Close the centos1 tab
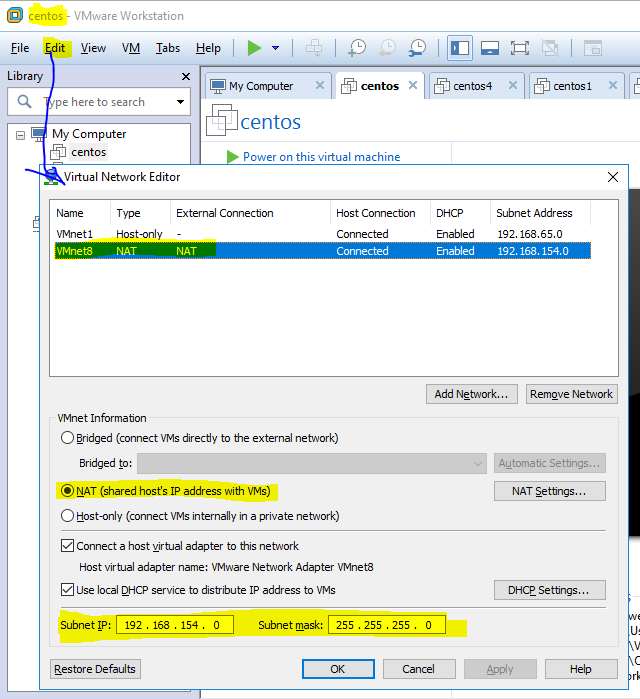 pos(613,85)
